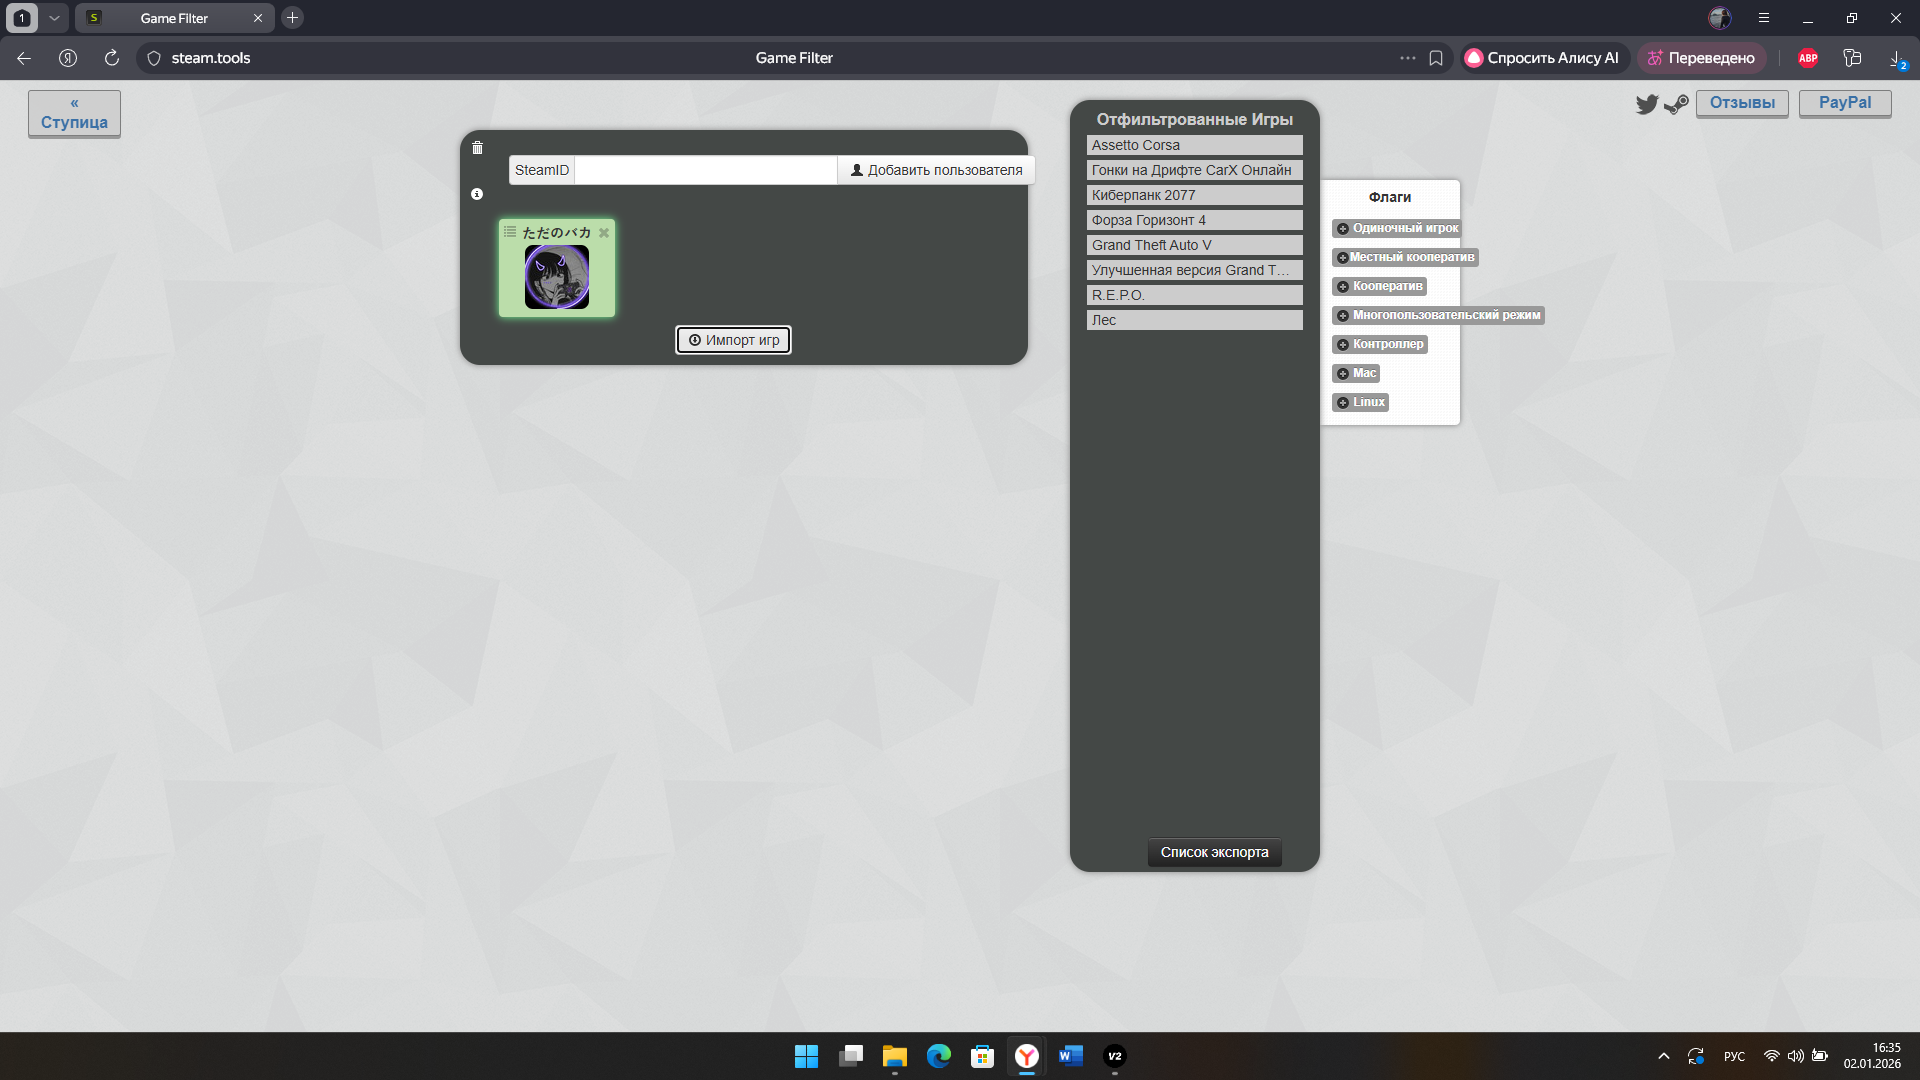Click the list icon on user card
1920x1080 pixels.
[510, 232]
